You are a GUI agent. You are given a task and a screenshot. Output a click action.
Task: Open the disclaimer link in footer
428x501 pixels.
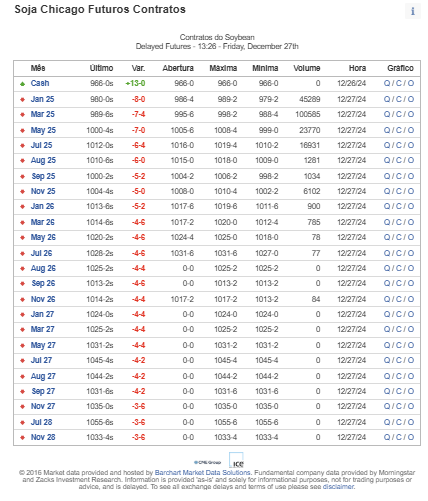(x=338, y=487)
